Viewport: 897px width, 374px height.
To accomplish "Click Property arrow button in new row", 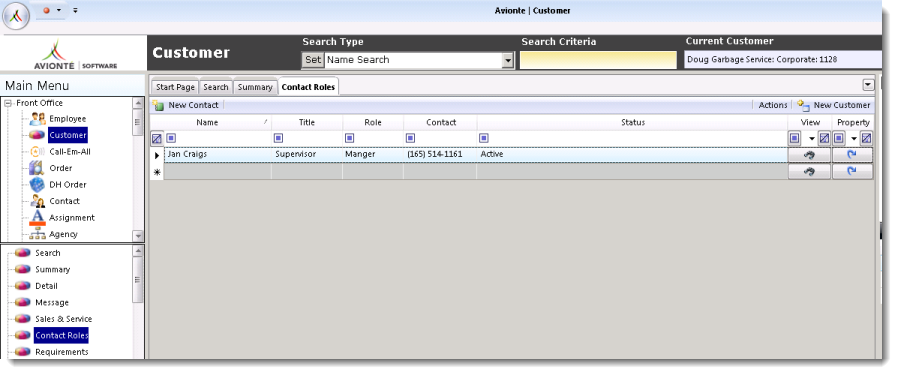I will pos(852,172).
